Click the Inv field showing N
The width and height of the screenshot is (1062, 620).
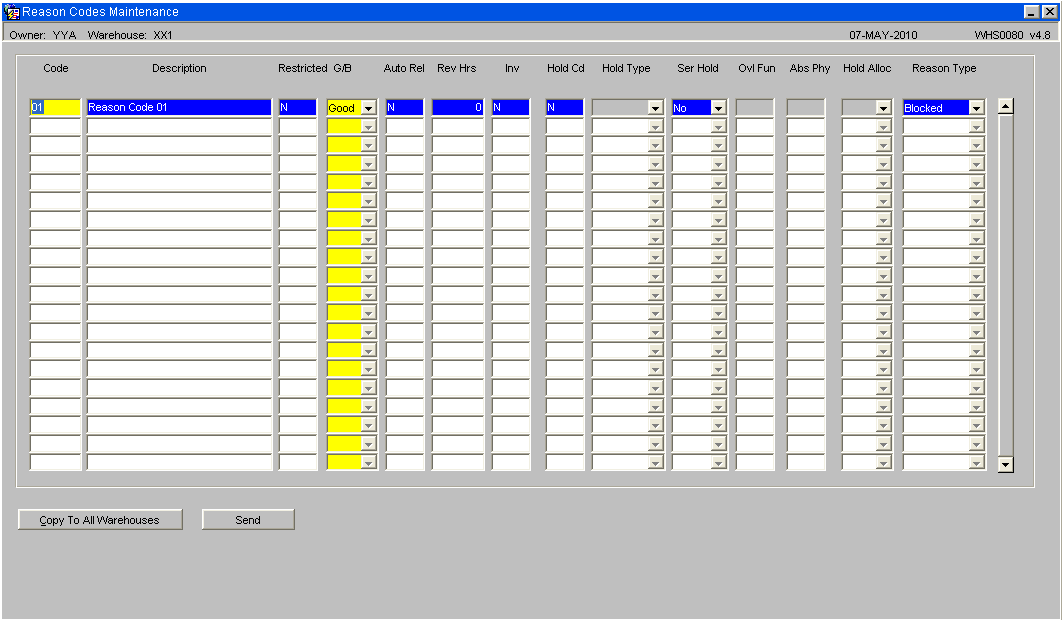click(511, 107)
